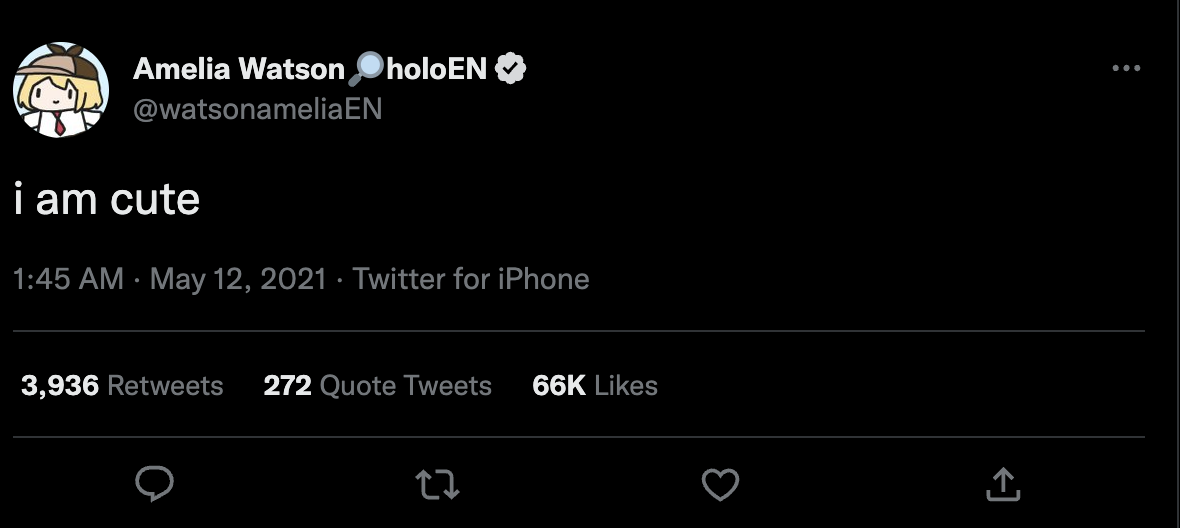Click the 272 quote count number
The width and height of the screenshot is (1180, 528).
(x=288, y=386)
